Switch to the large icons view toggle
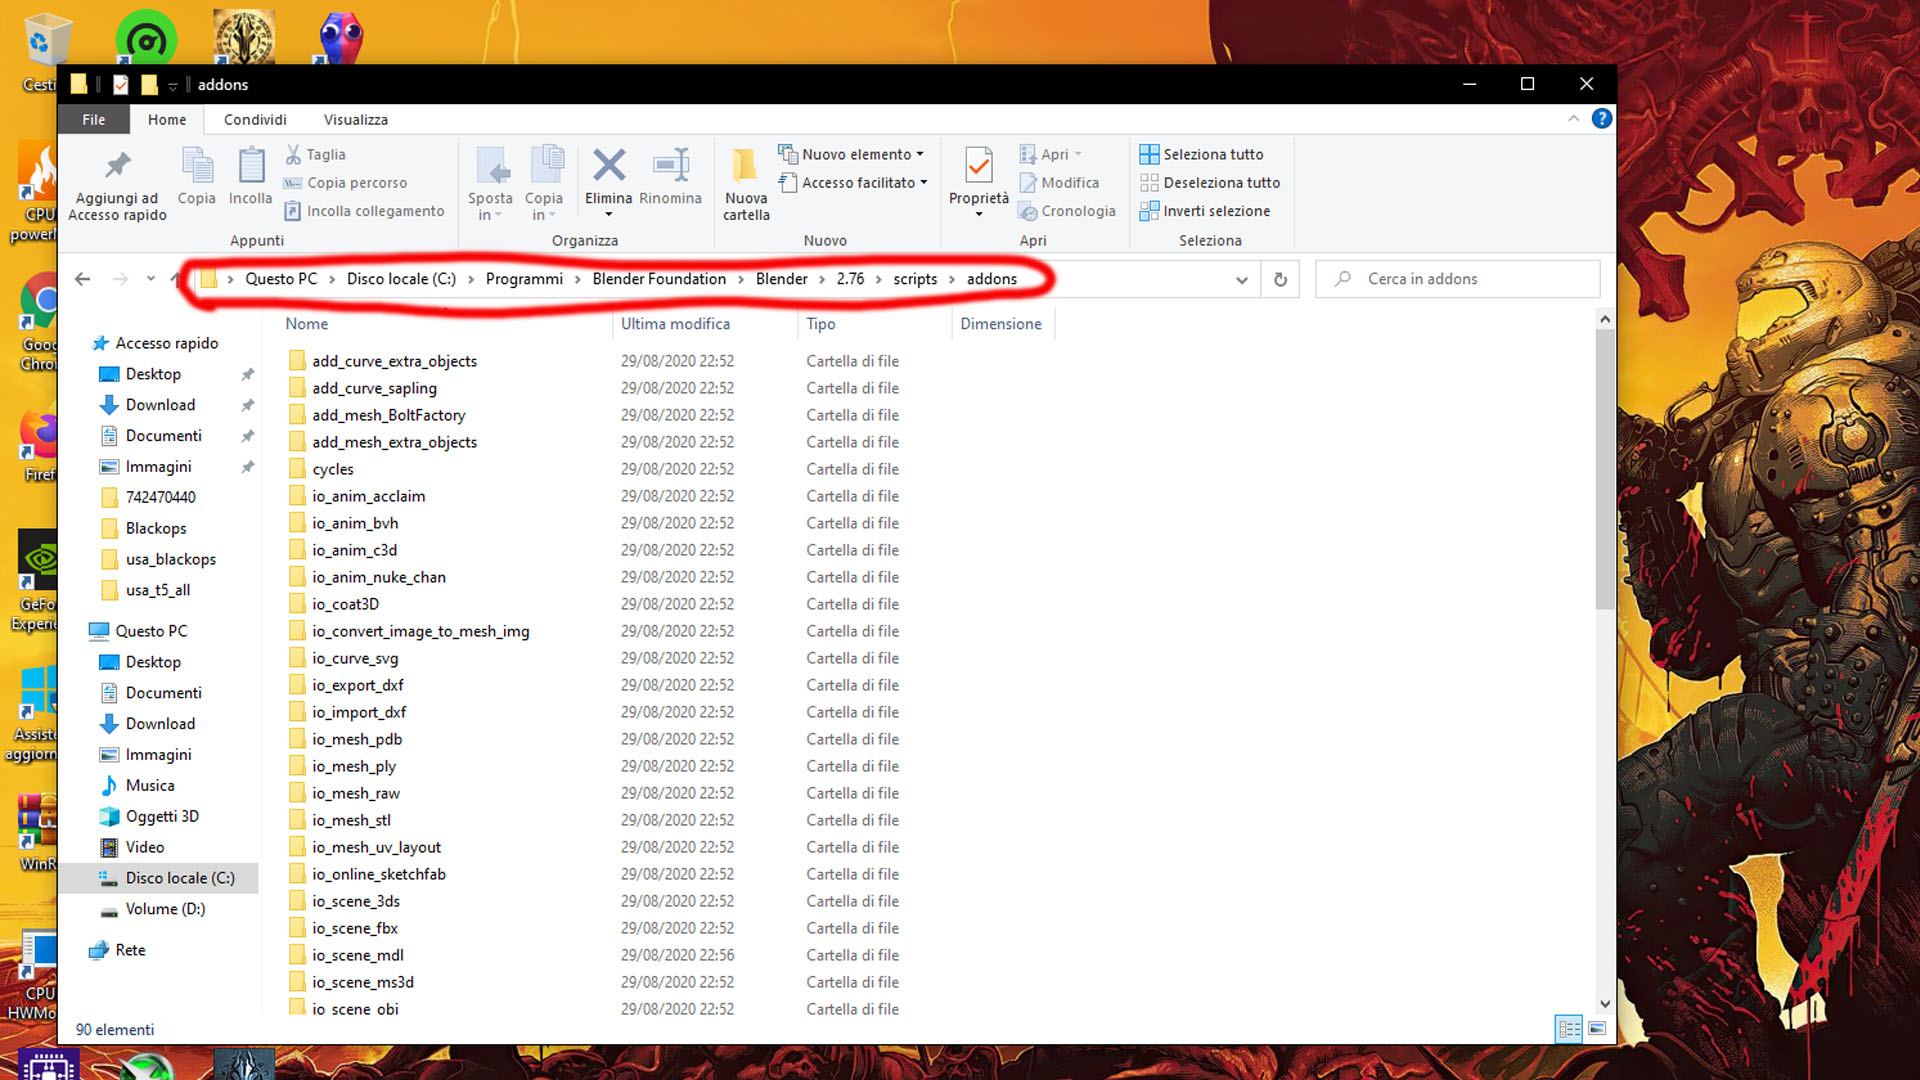Image resolution: width=1920 pixels, height=1080 pixels. pyautogui.click(x=1597, y=1029)
